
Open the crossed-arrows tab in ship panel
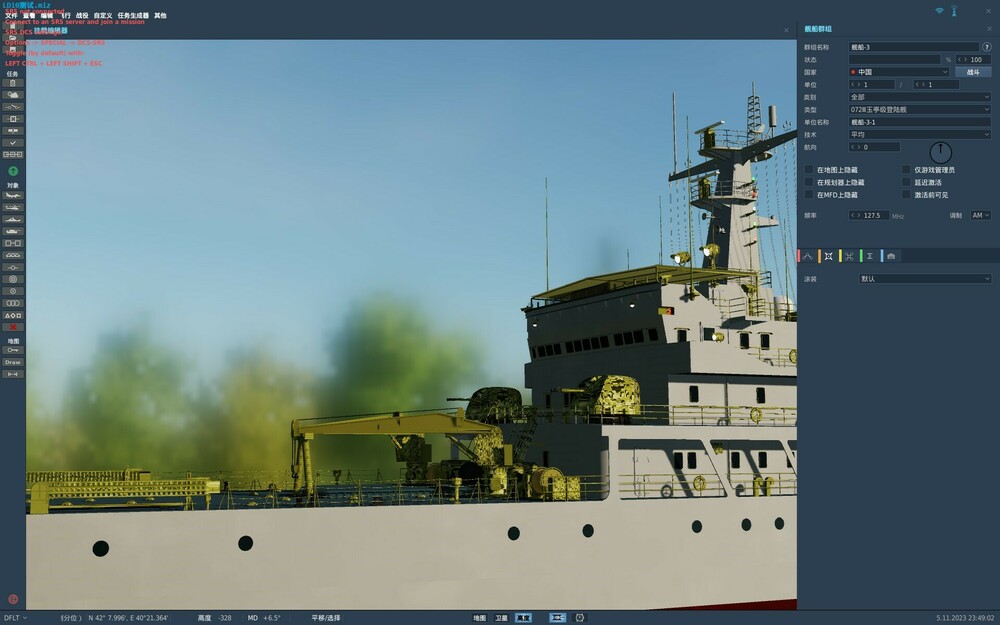coord(828,256)
